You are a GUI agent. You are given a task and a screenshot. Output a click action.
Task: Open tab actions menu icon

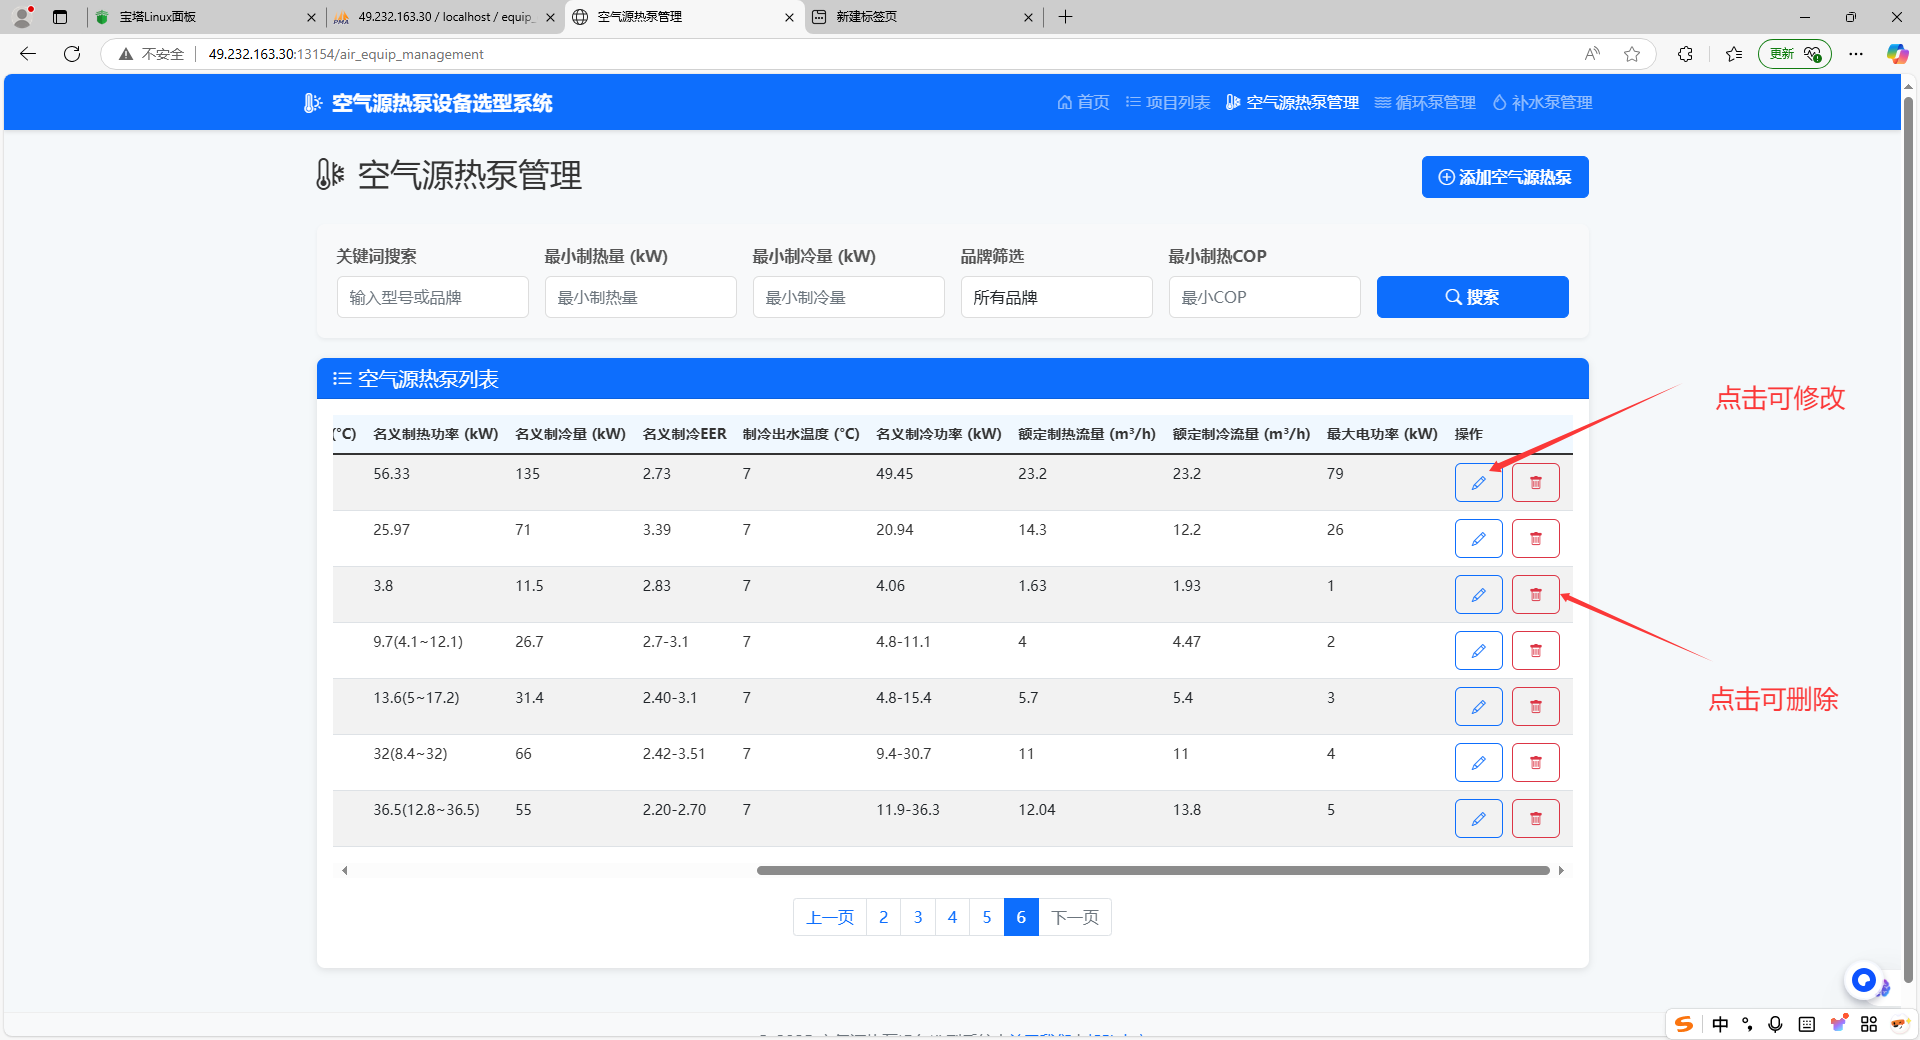(60, 17)
